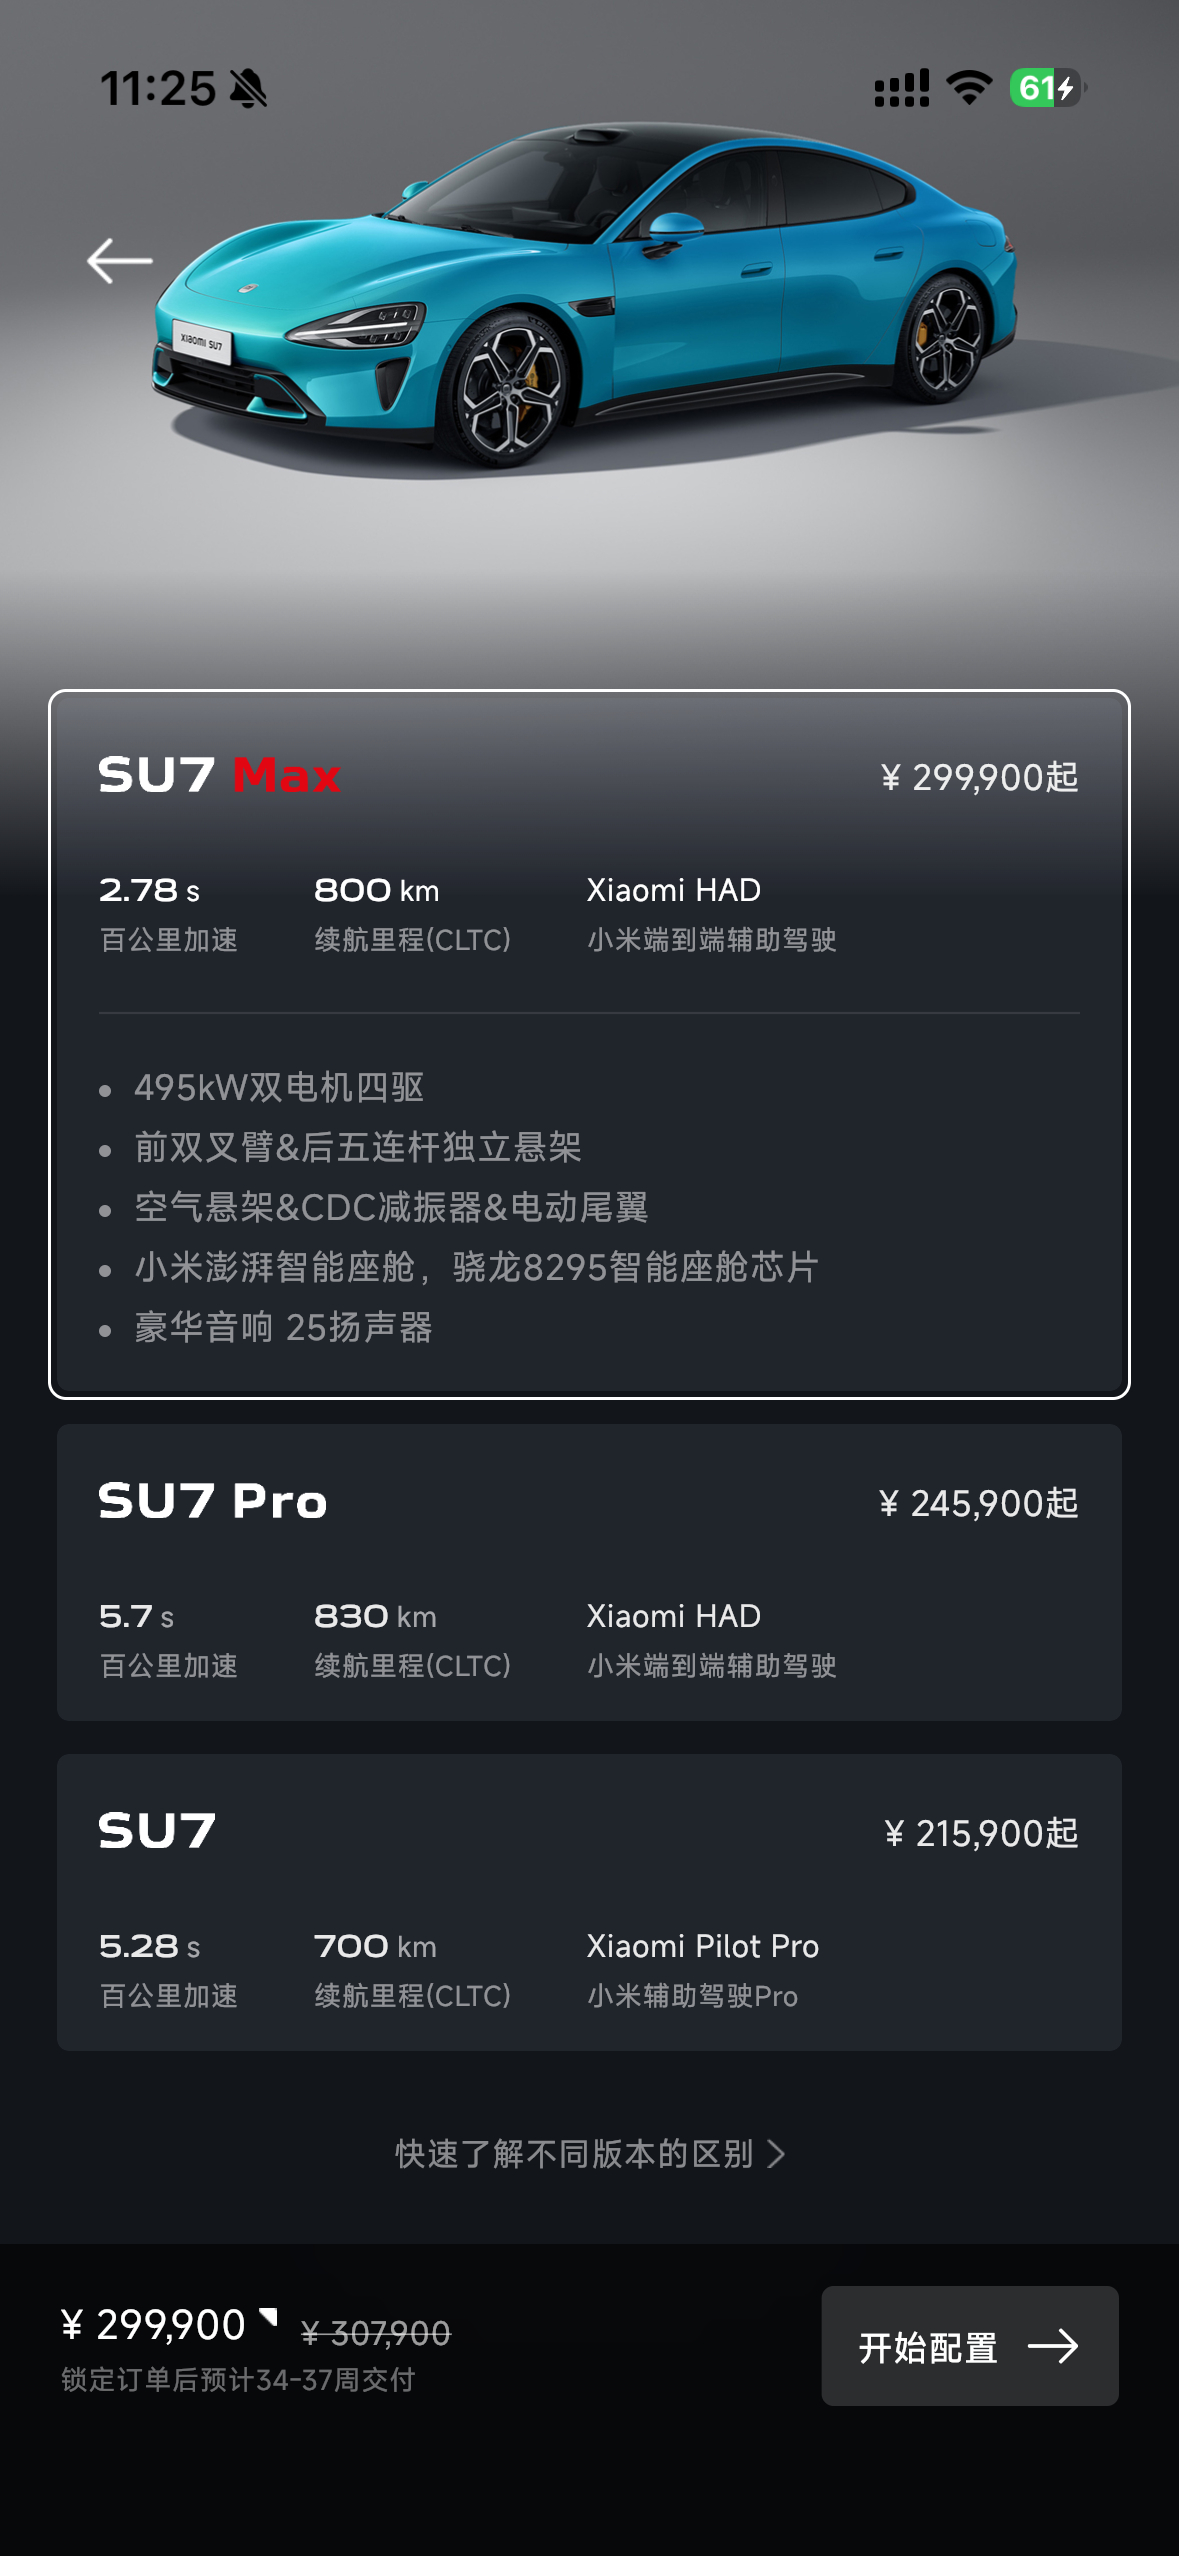Tap the strikethrough ¥307,900 original price

coord(376,2333)
